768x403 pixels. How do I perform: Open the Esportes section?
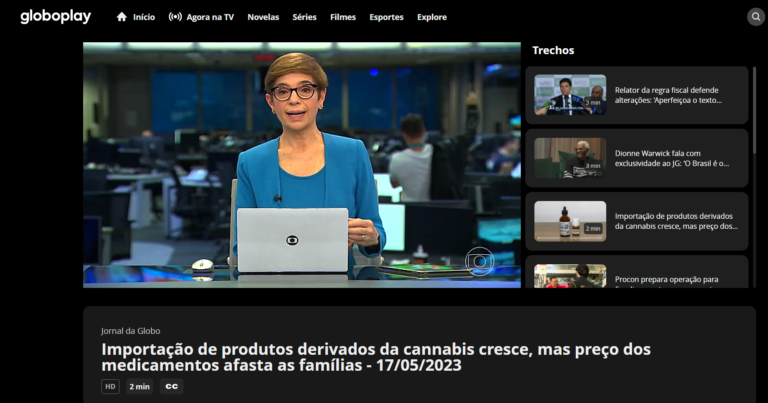[386, 17]
